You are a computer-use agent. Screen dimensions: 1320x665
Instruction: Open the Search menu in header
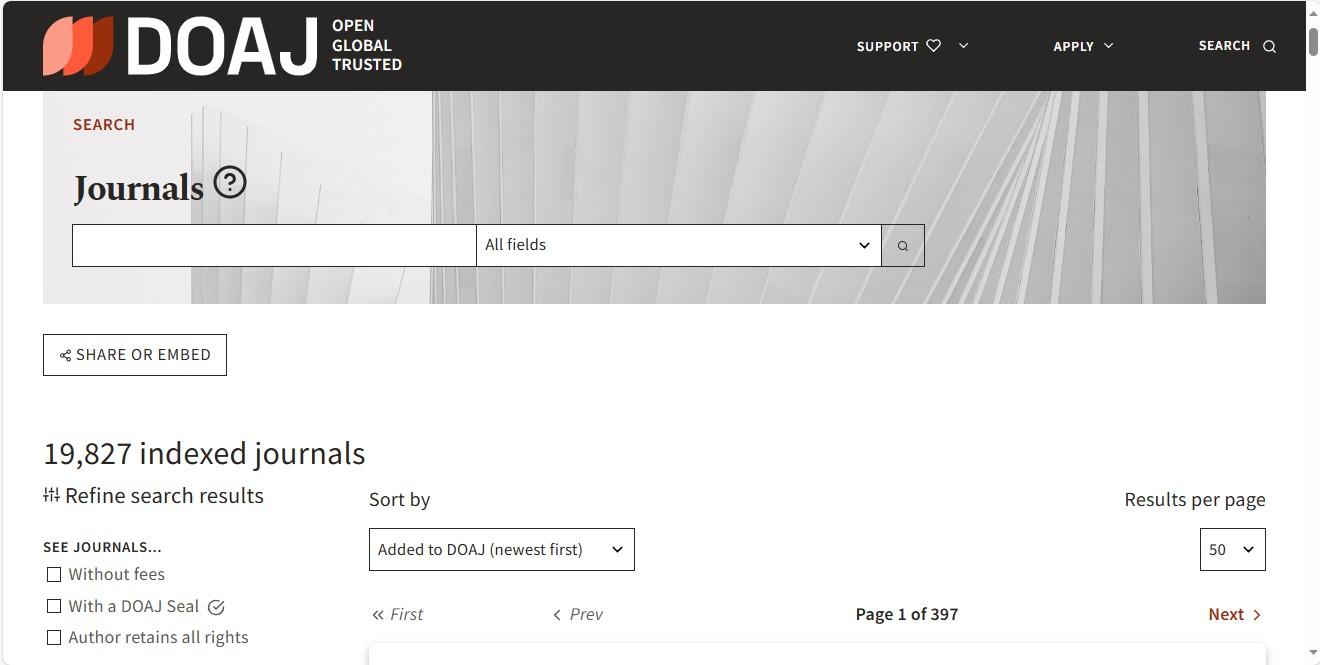pyautogui.click(x=1237, y=46)
